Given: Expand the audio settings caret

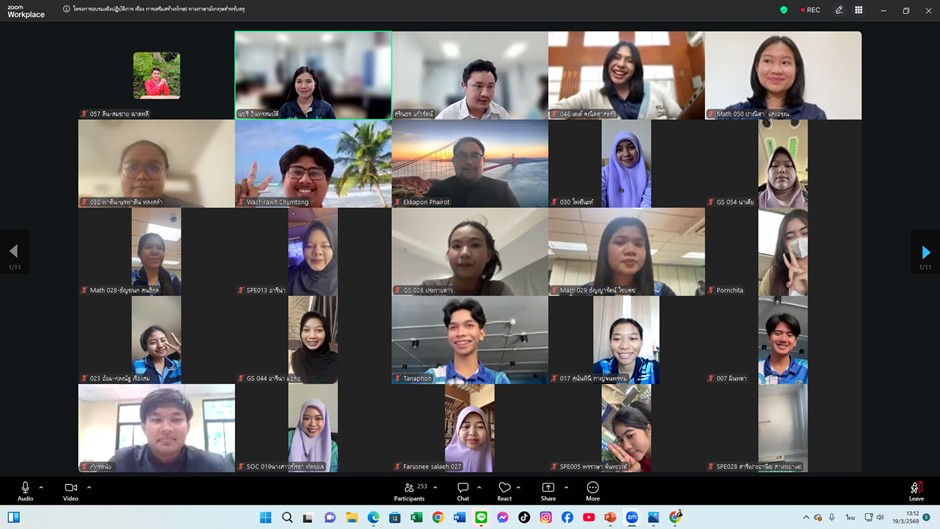Looking at the screenshot, I should [x=41, y=487].
